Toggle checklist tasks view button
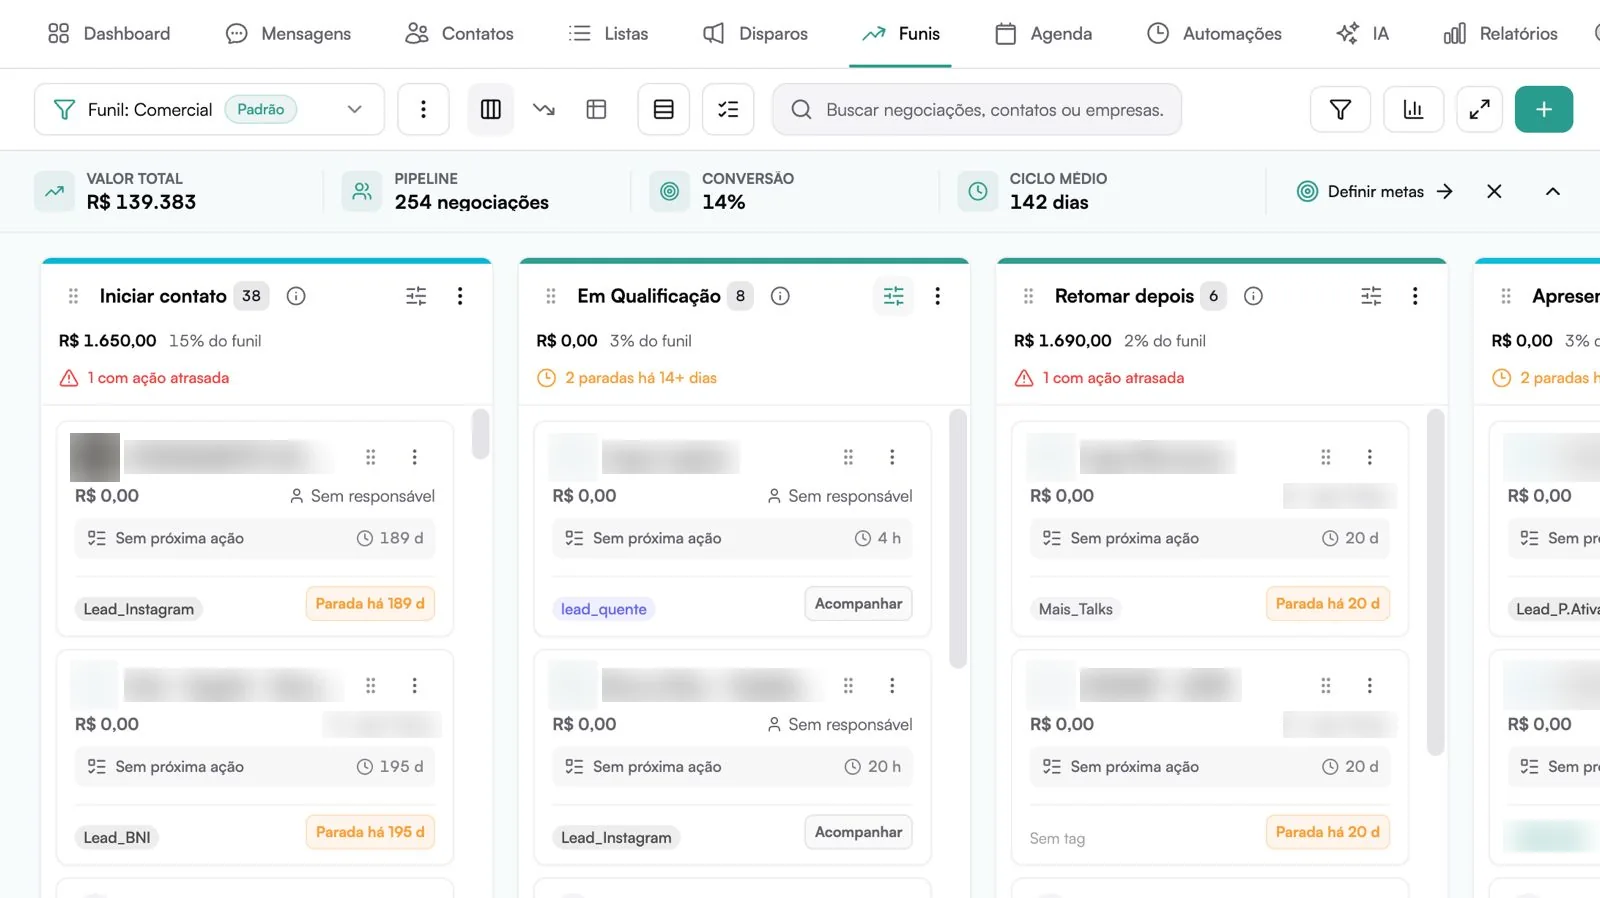The height and width of the screenshot is (898, 1600). pos(728,109)
